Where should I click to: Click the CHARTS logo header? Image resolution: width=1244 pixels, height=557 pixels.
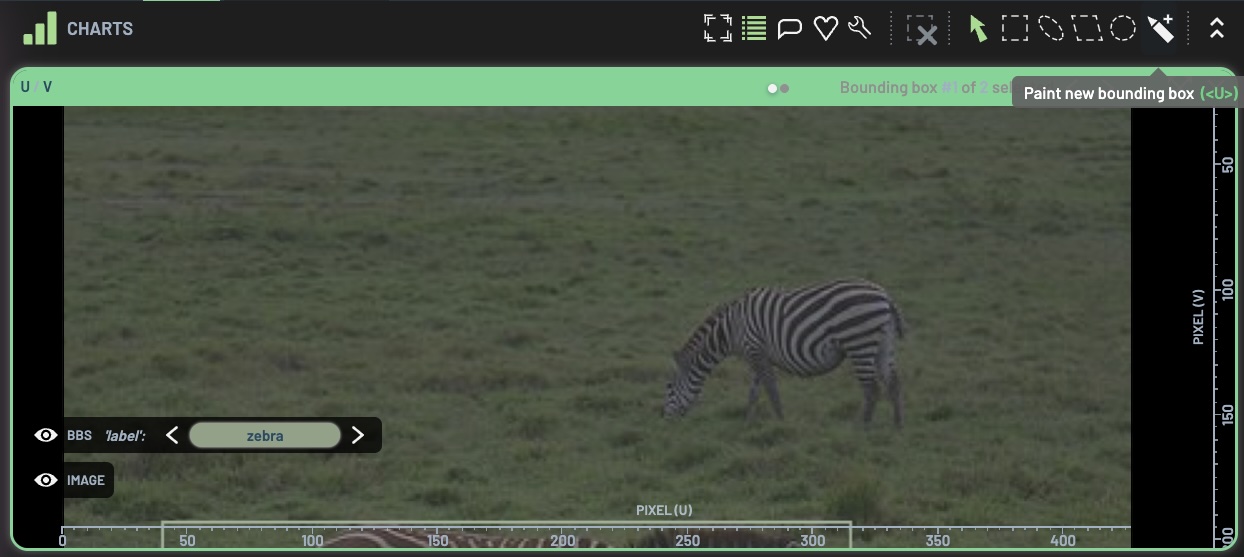click(x=78, y=28)
